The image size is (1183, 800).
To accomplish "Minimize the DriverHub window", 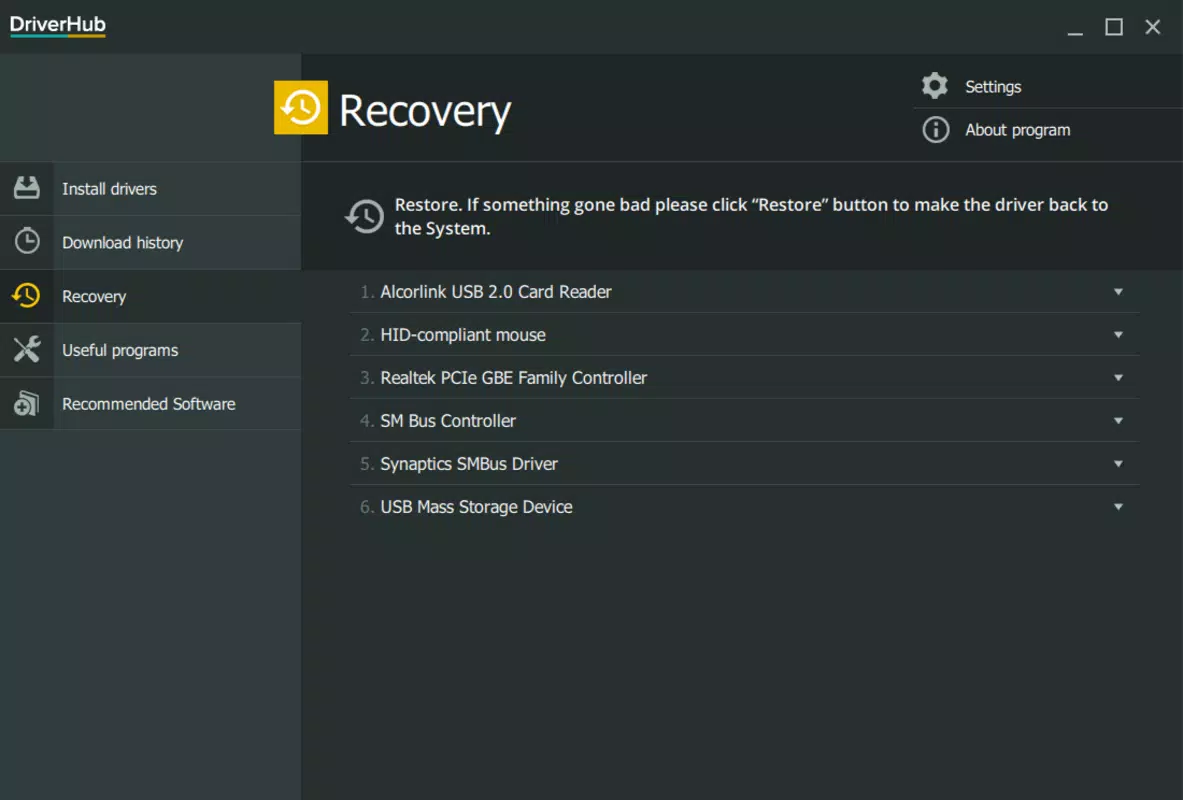I will click(1075, 27).
